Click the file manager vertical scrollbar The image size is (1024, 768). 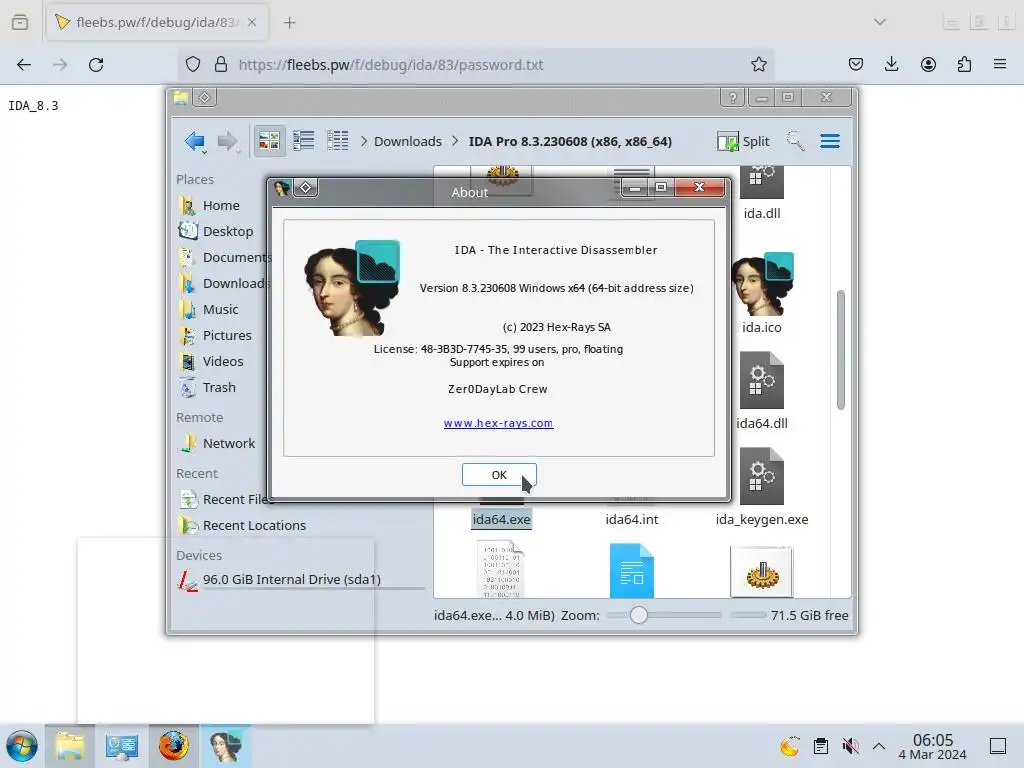[841, 350]
